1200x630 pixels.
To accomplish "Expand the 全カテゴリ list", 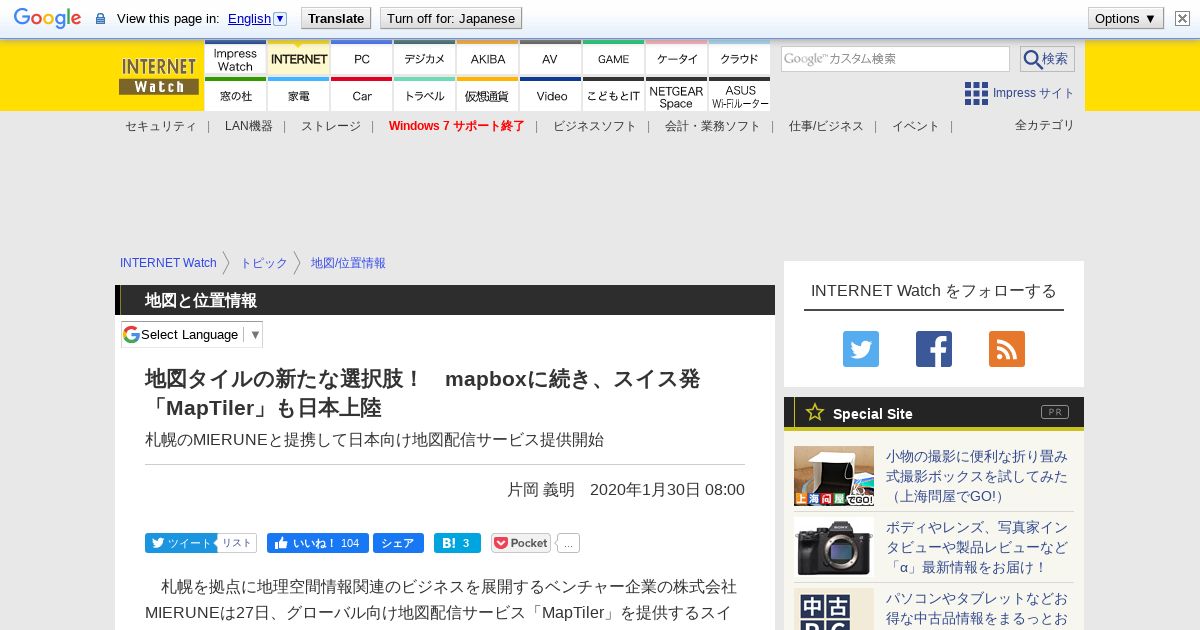I will [1044, 125].
